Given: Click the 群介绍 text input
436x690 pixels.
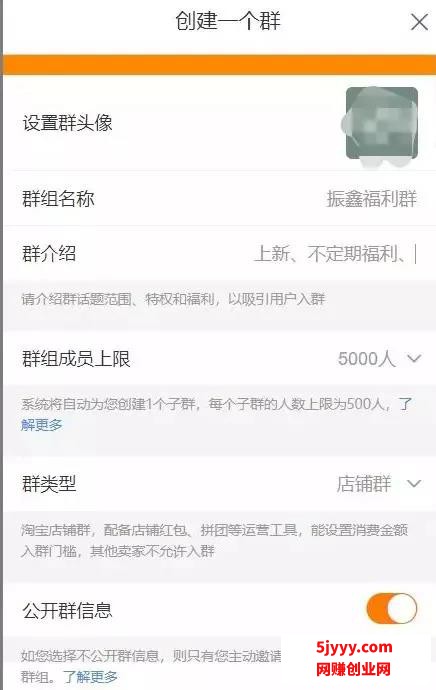Looking at the screenshot, I should pyautogui.click(x=334, y=254).
